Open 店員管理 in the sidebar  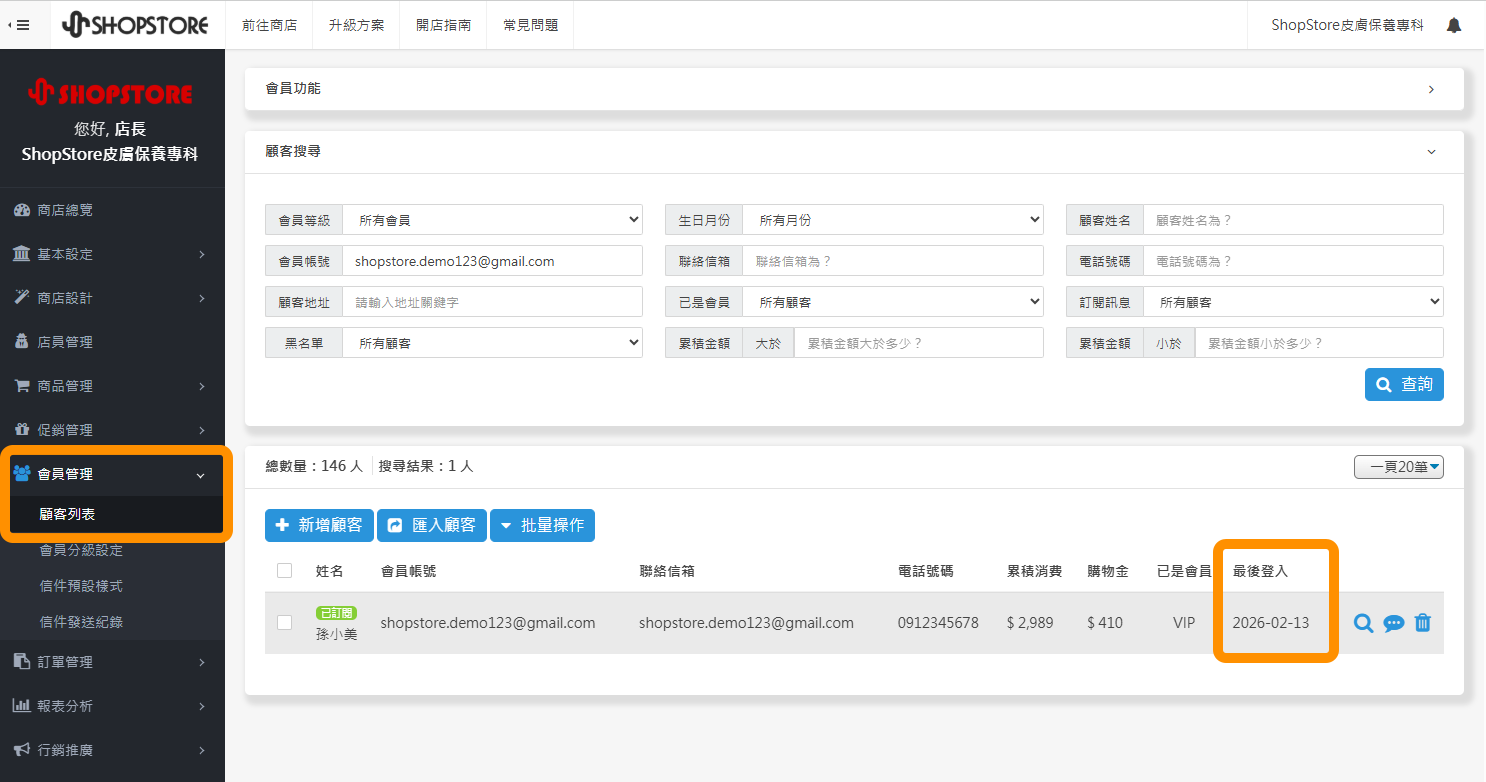(65, 342)
